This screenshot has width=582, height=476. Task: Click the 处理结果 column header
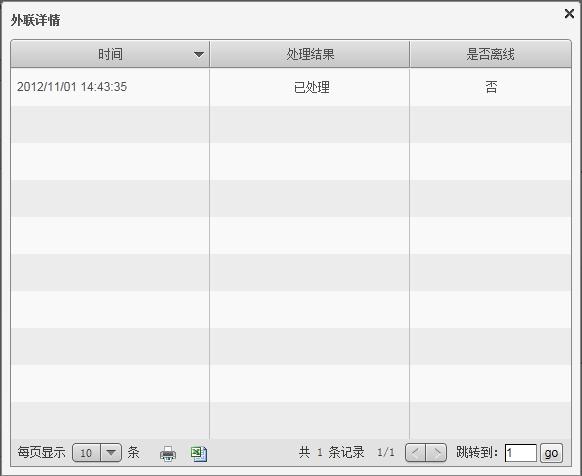pos(310,54)
